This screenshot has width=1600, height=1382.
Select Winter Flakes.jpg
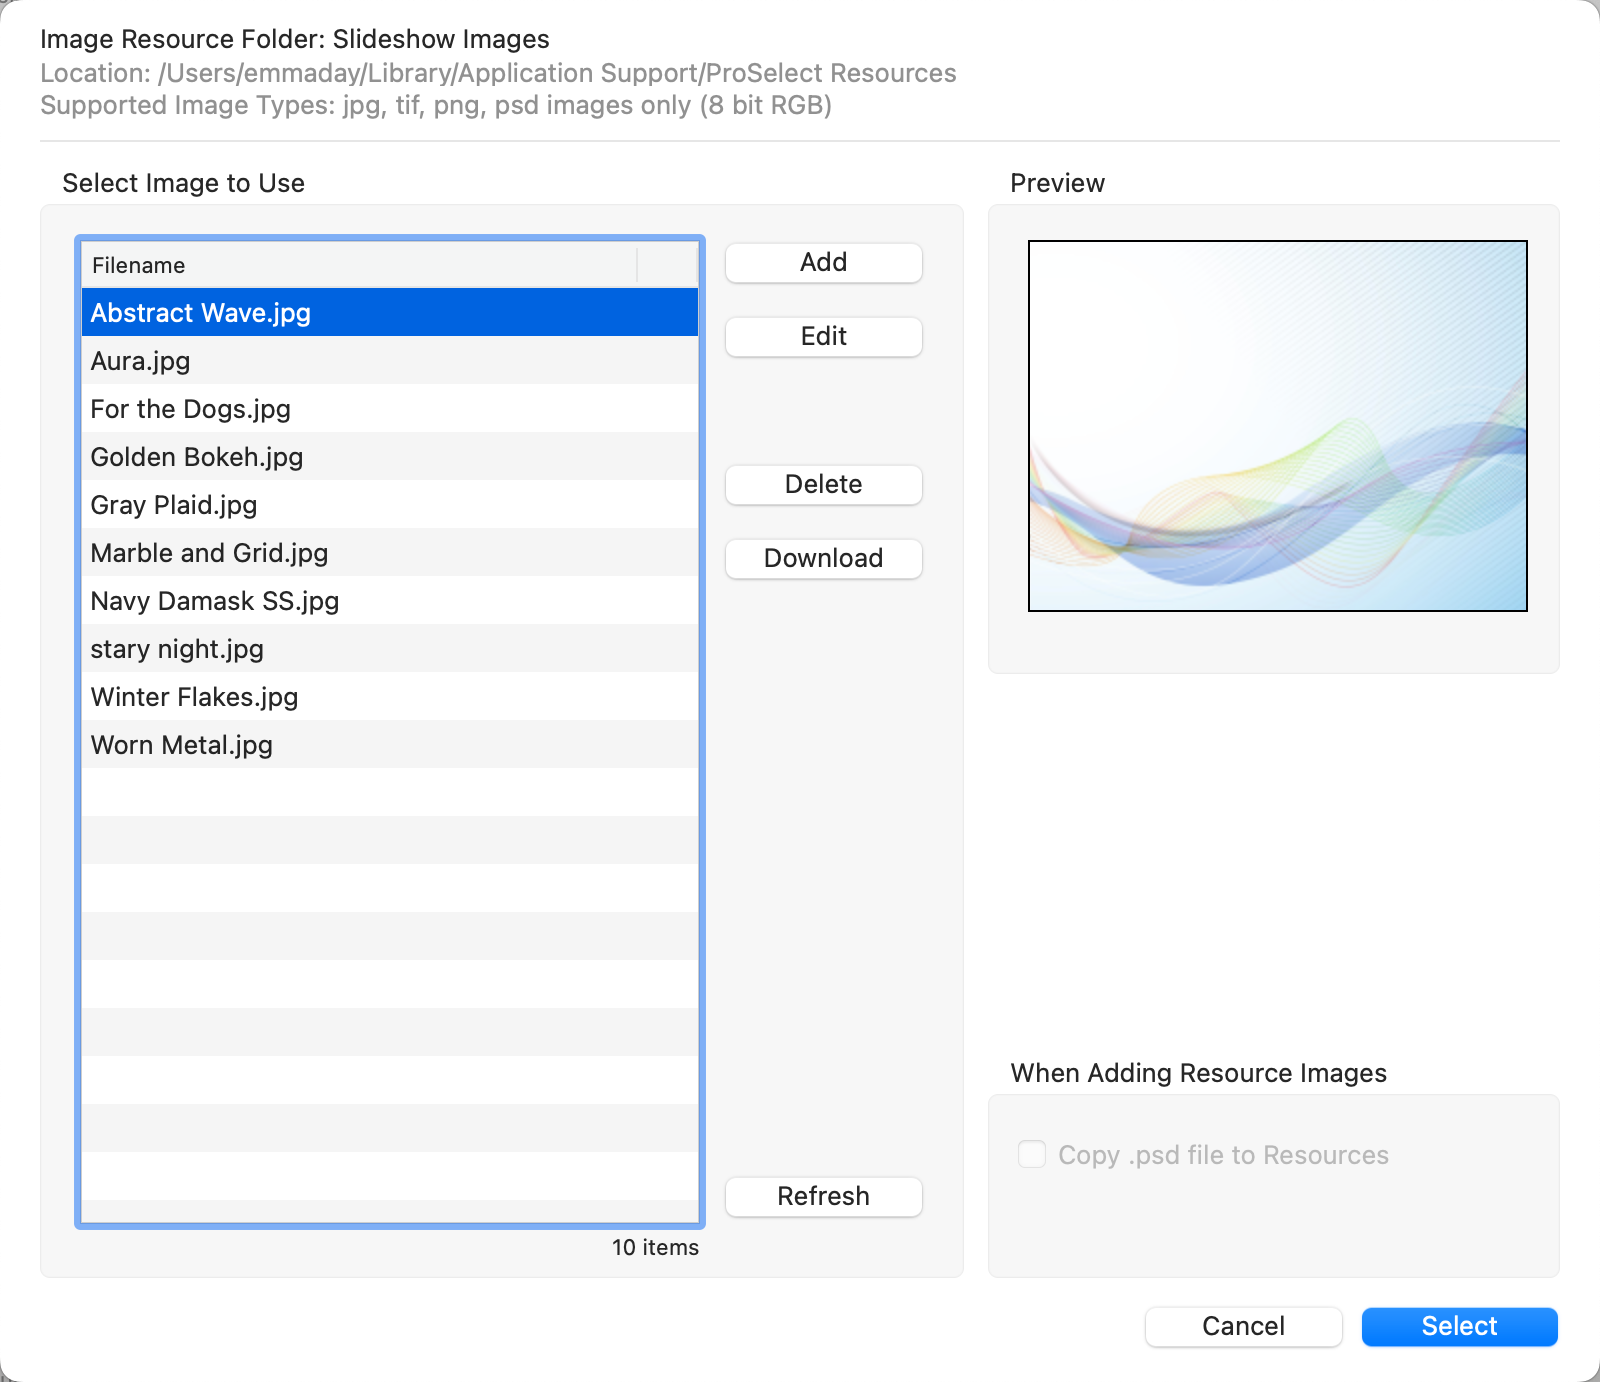(194, 697)
